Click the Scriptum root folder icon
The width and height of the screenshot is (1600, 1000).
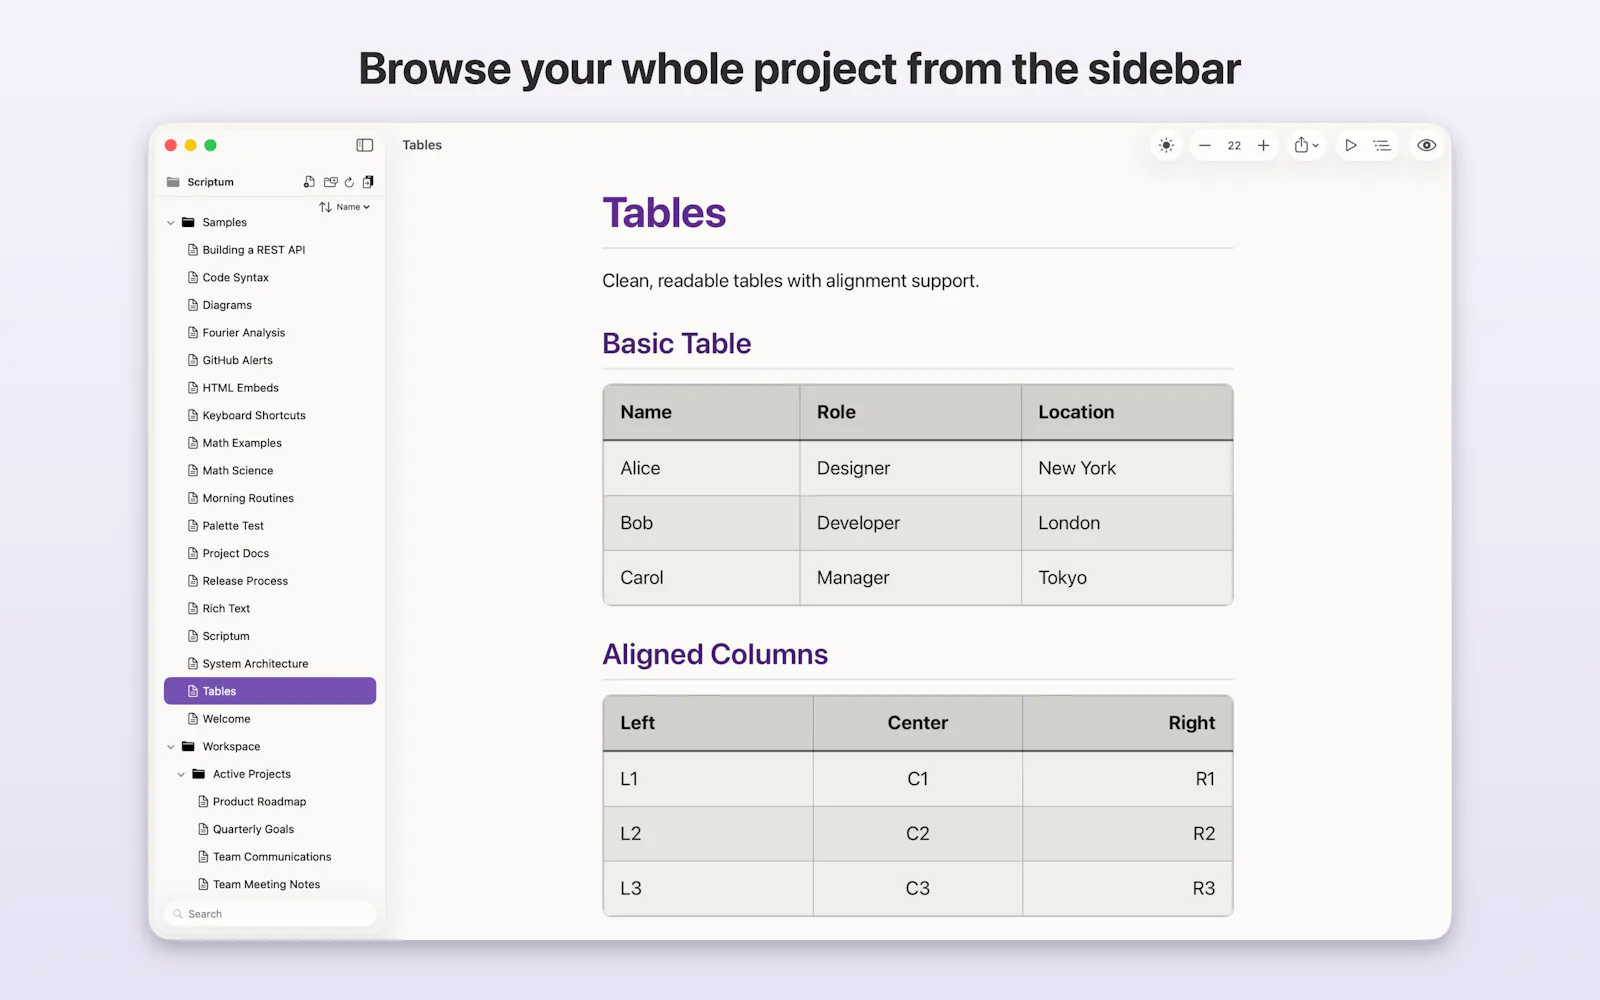tap(173, 182)
